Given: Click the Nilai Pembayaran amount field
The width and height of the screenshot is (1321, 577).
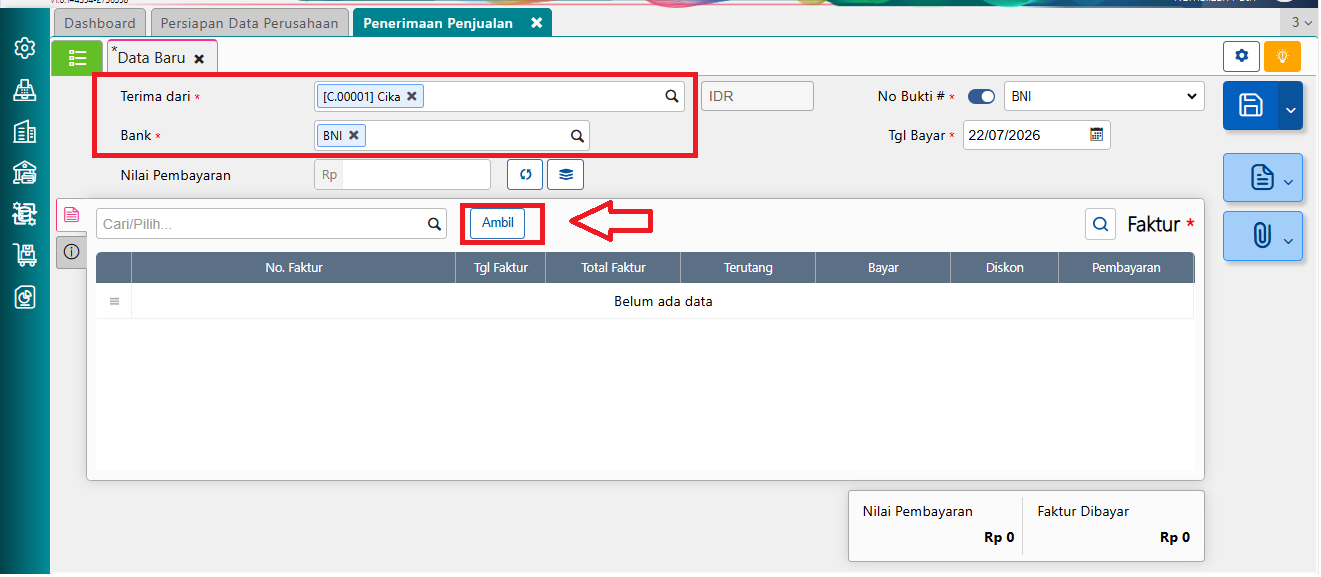Looking at the screenshot, I should (416, 174).
